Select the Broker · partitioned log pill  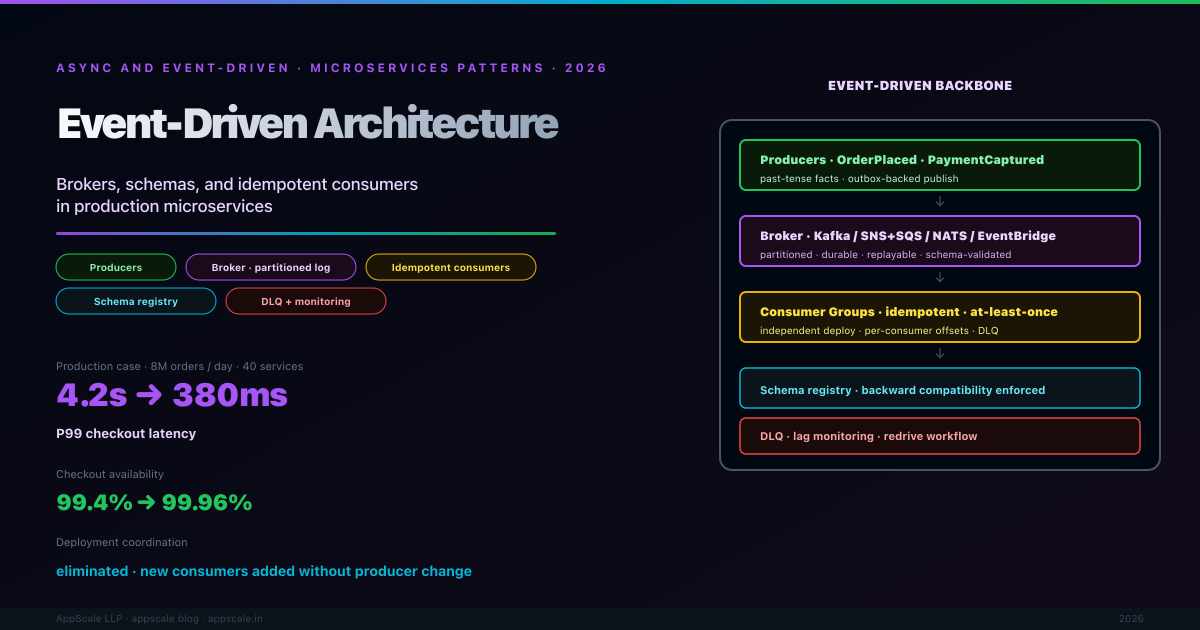(271, 267)
